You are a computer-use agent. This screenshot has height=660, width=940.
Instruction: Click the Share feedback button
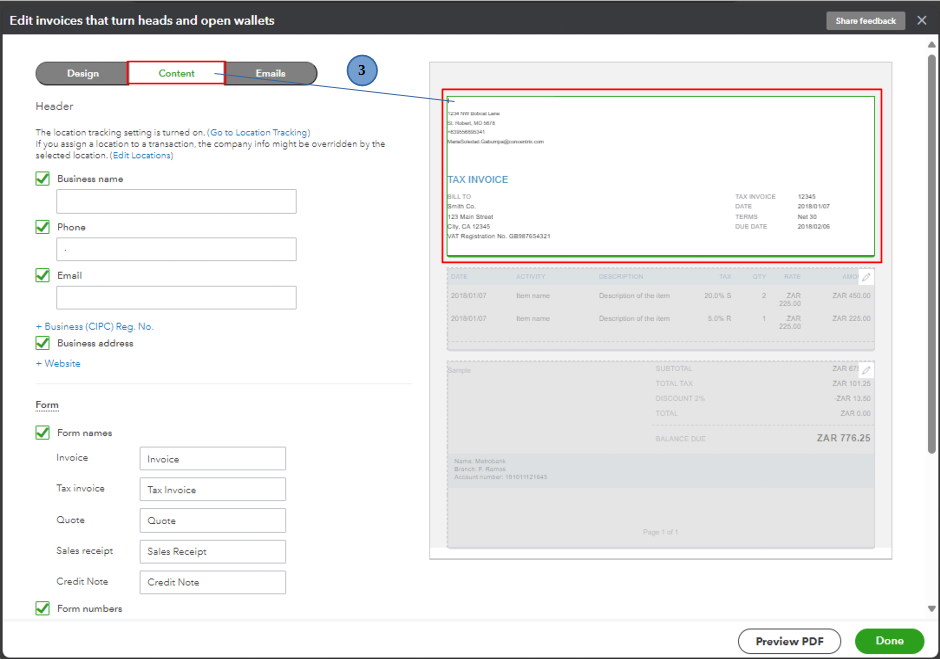pyautogui.click(x=865, y=20)
